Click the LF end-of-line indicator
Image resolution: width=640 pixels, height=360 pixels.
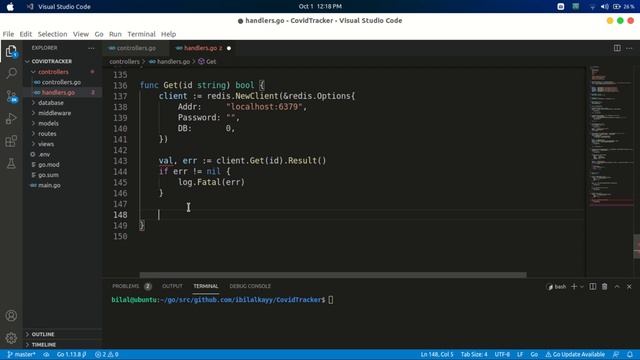click(520, 354)
